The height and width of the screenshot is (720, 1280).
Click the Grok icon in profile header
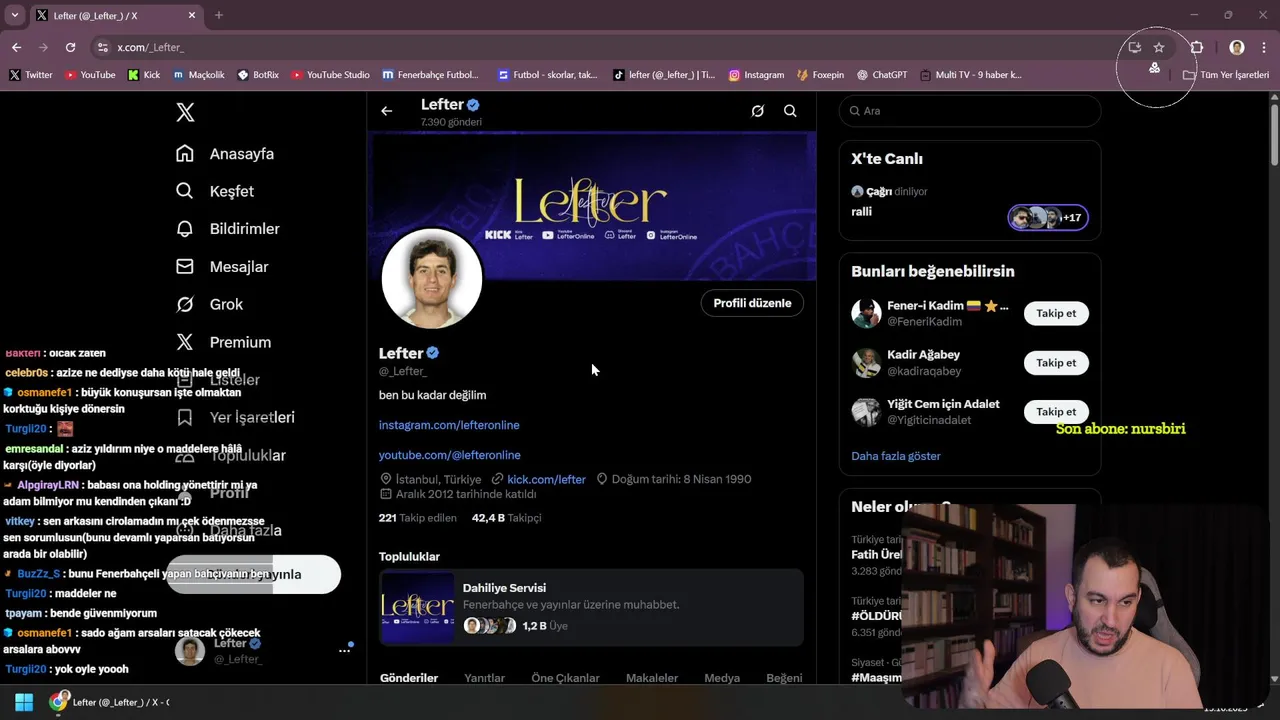(x=758, y=111)
